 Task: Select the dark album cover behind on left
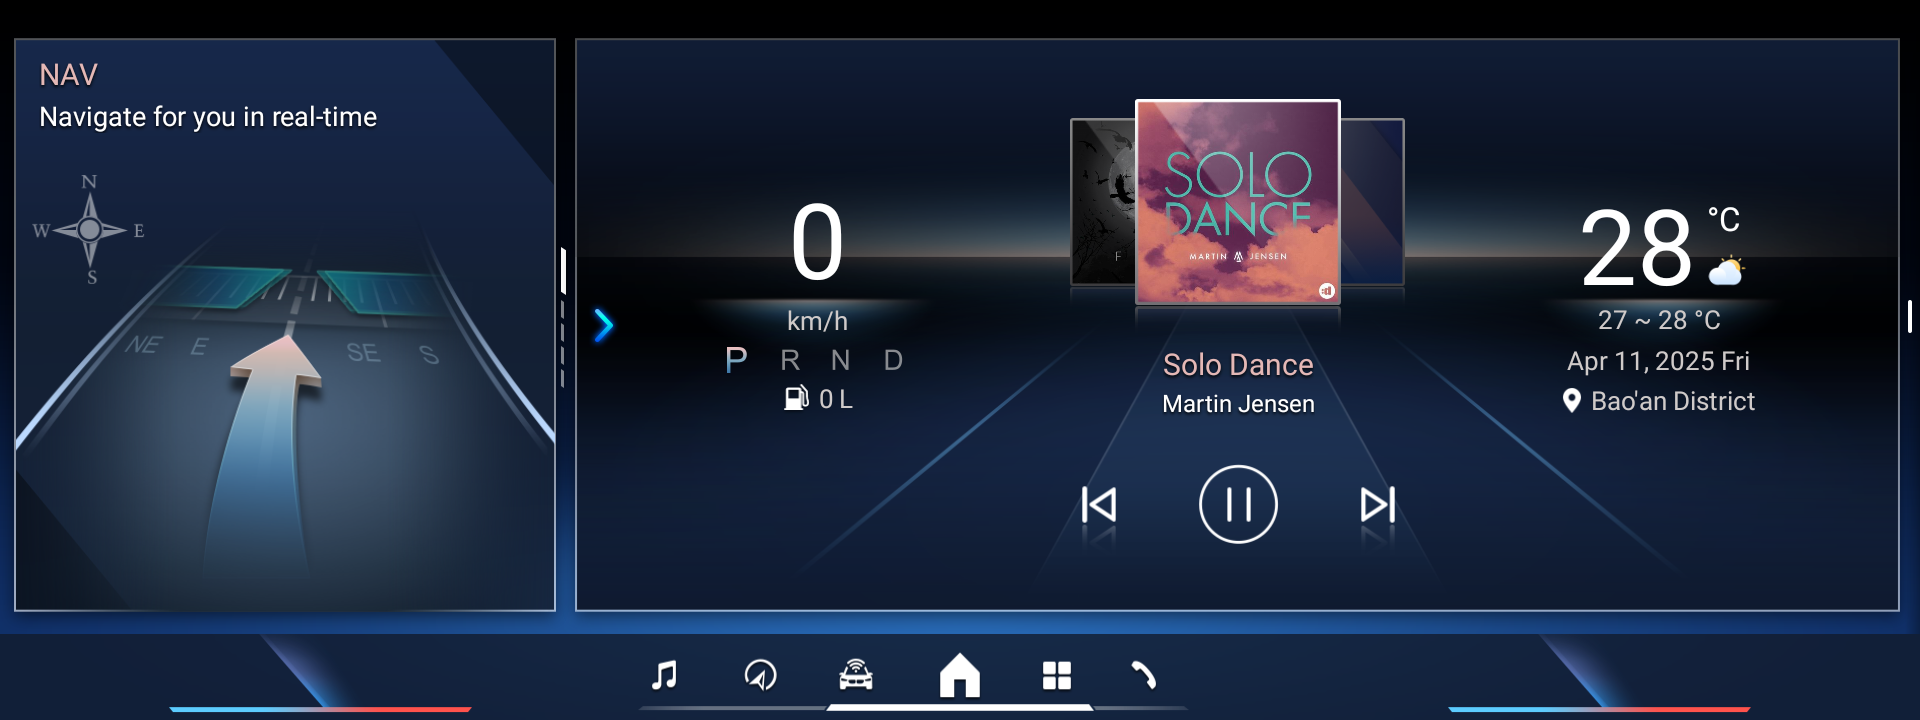[x=1103, y=202]
